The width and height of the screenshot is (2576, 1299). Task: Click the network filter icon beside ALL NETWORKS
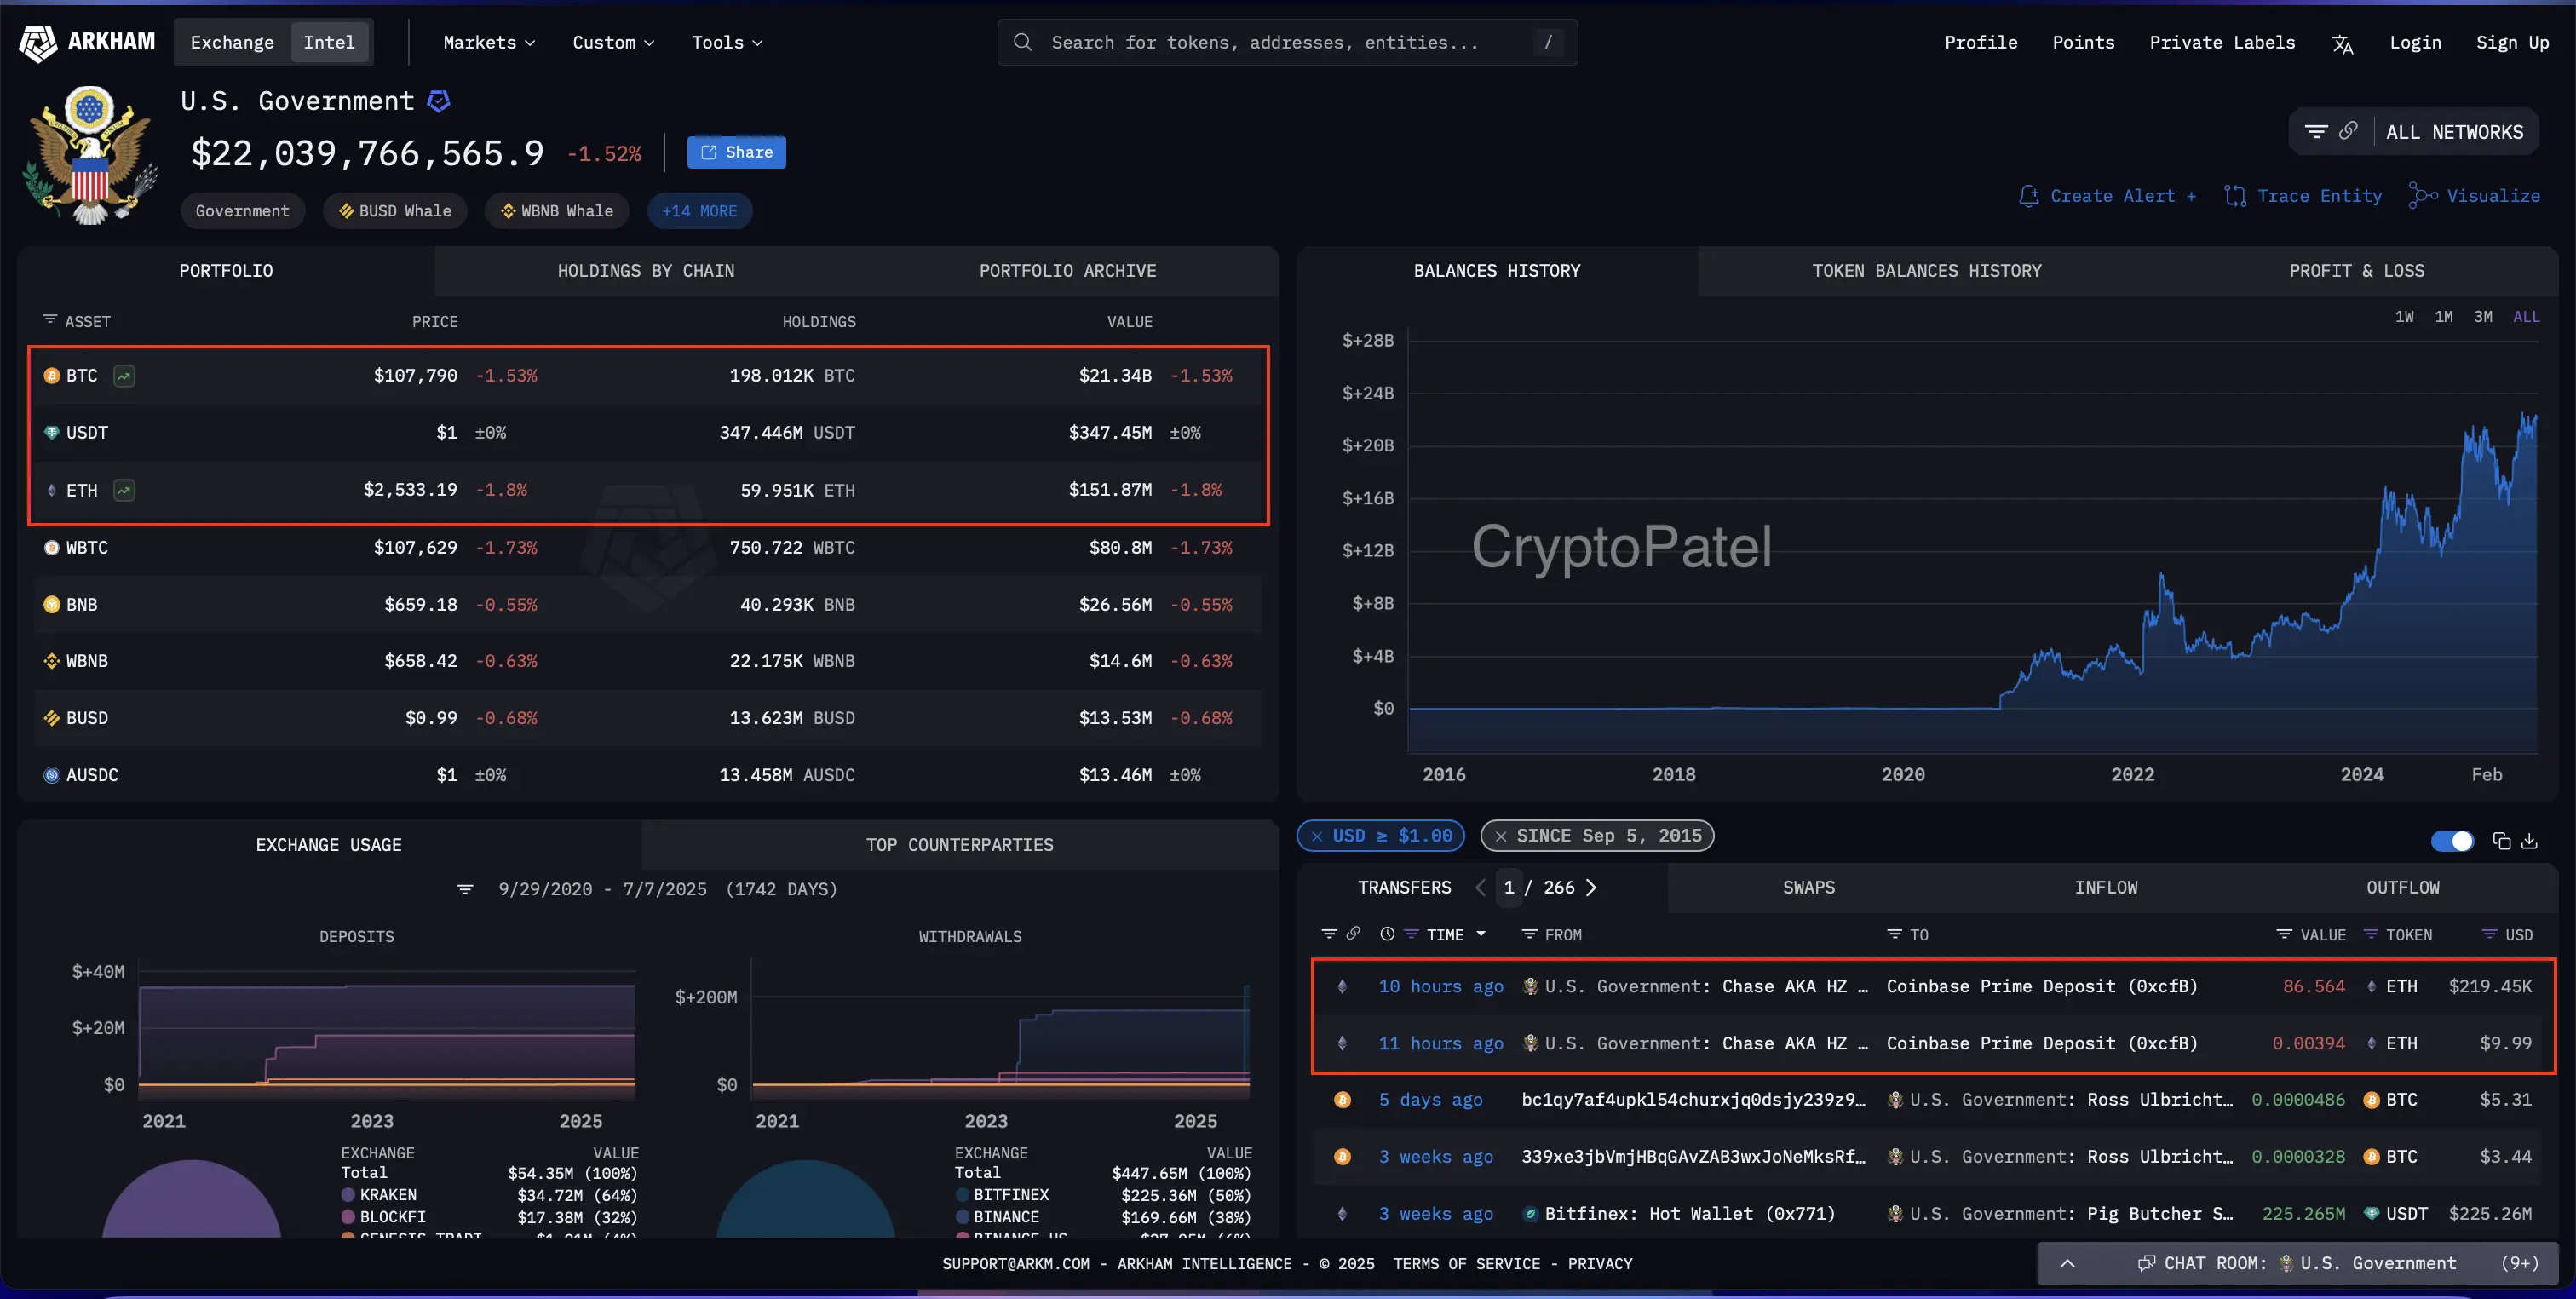(2315, 131)
